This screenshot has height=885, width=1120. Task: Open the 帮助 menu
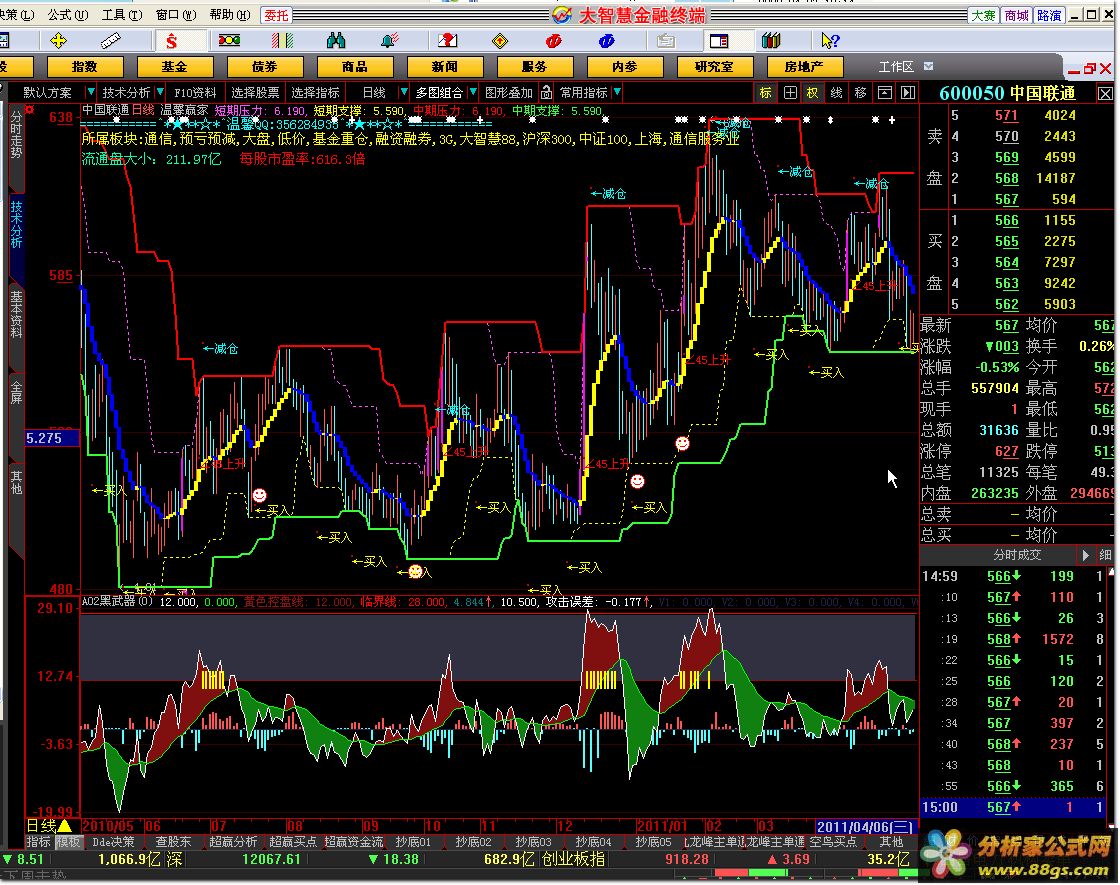[230, 14]
